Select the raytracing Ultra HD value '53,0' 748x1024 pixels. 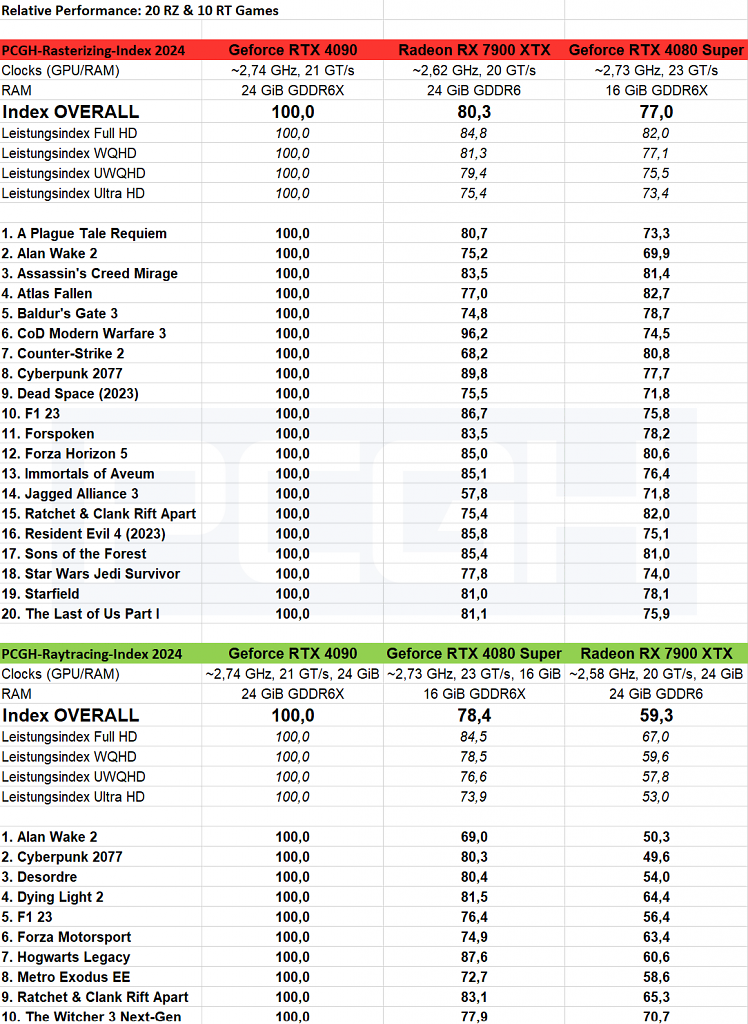click(655, 797)
